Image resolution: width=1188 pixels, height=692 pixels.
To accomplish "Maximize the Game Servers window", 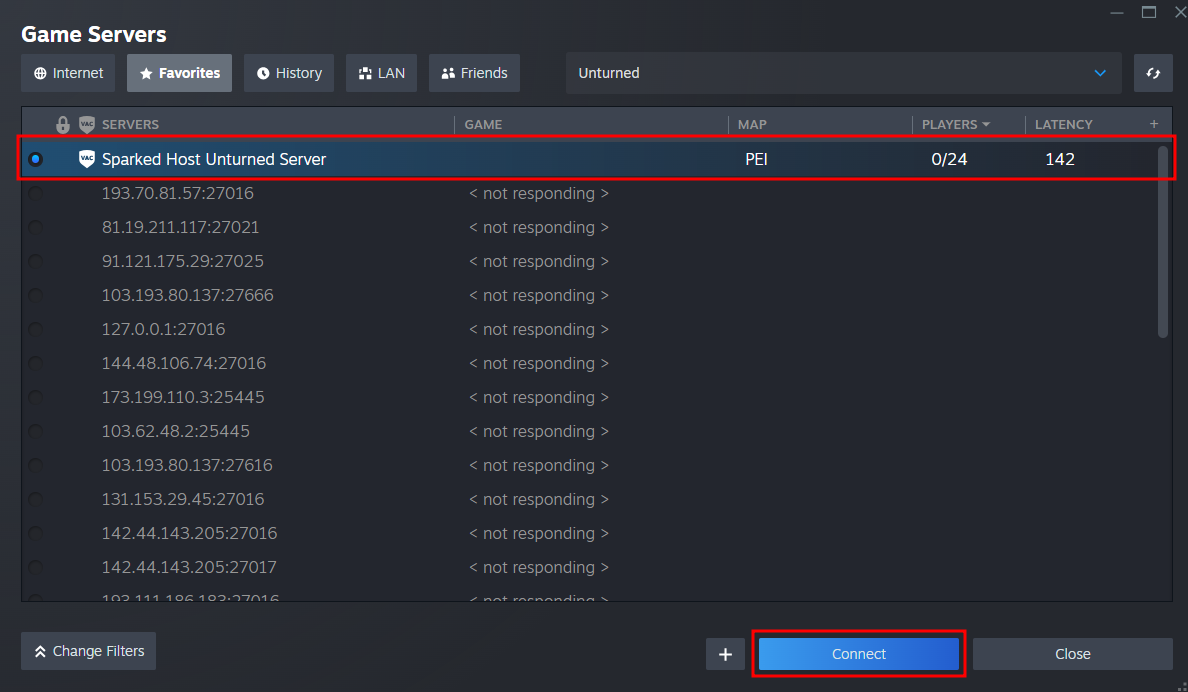I will tap(1149, 12).
